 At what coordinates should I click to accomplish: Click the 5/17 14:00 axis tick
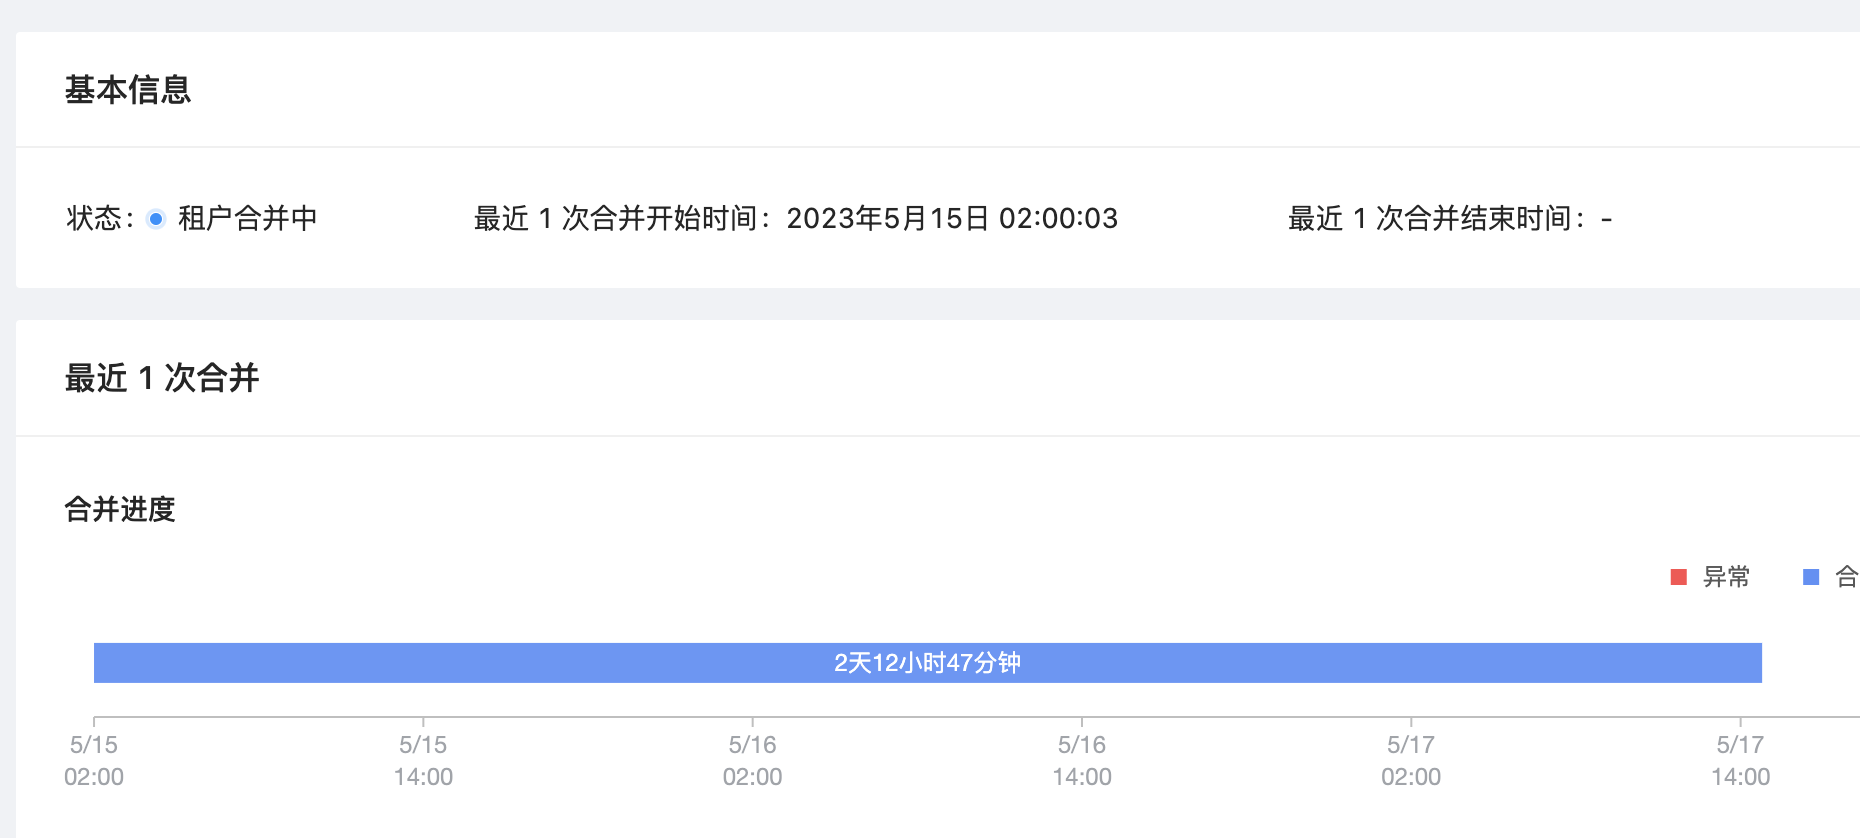point(1741,761)
